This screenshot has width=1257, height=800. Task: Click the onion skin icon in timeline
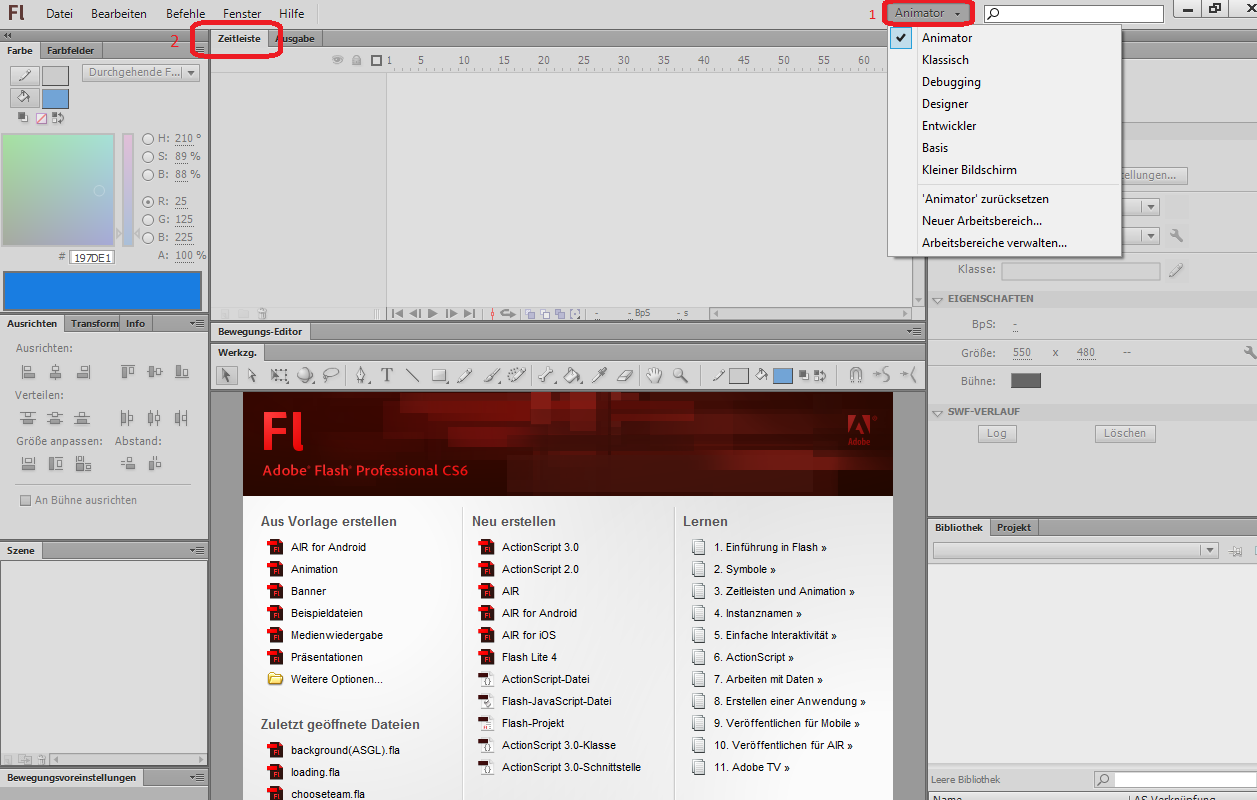click(x=531, y=313)
